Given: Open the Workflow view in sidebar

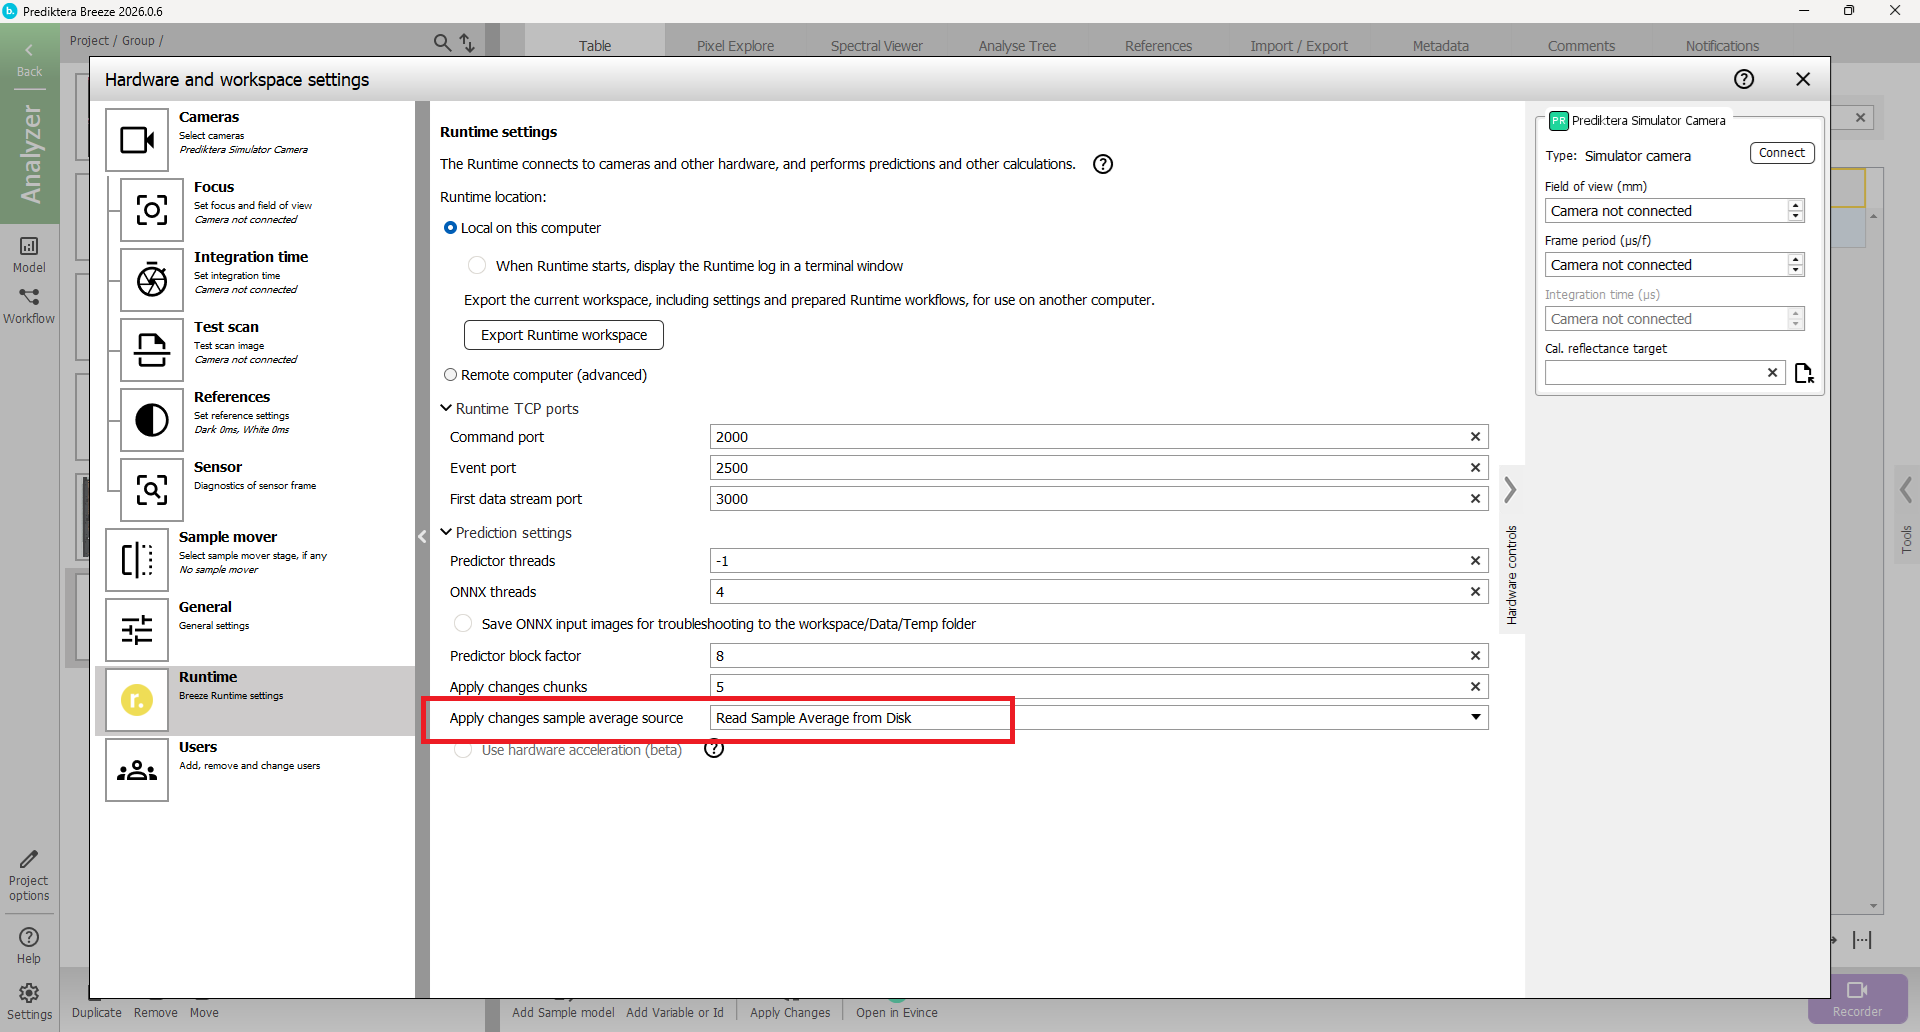Looking at the screenshot, I should tap(29, 306).
